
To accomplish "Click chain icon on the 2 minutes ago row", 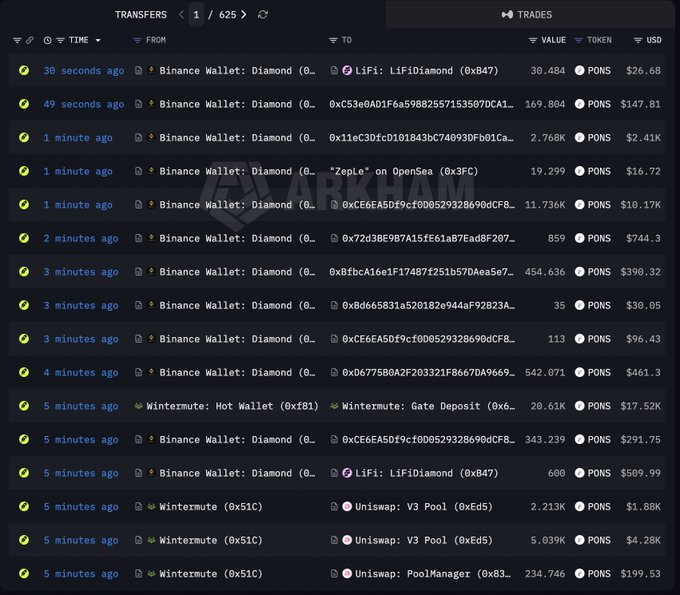I will tap(24, 238).
